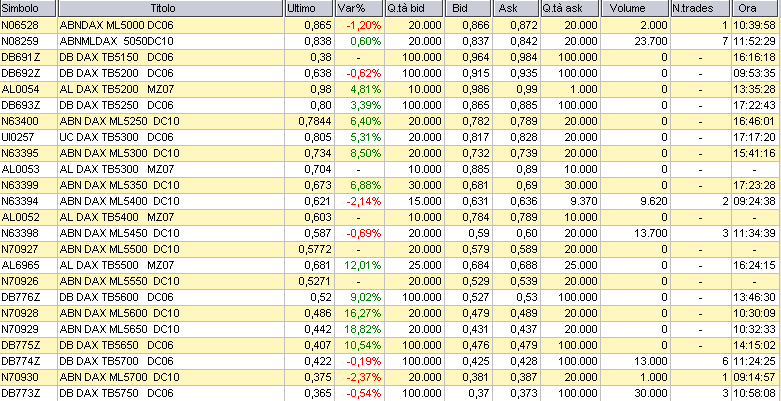Viewport: 781px width, 401px height.
Task: Select symbol AL0053
Action: (x=20, y=169)
